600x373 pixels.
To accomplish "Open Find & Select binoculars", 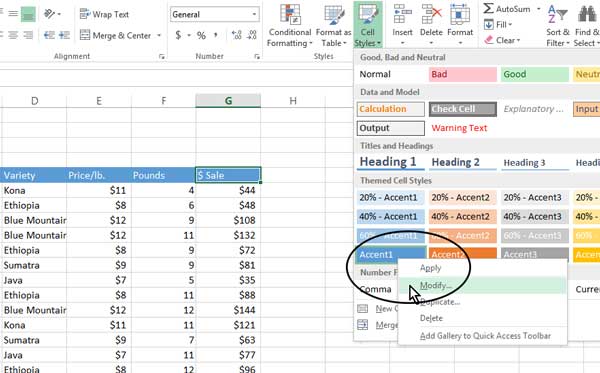I will (587, 25).
